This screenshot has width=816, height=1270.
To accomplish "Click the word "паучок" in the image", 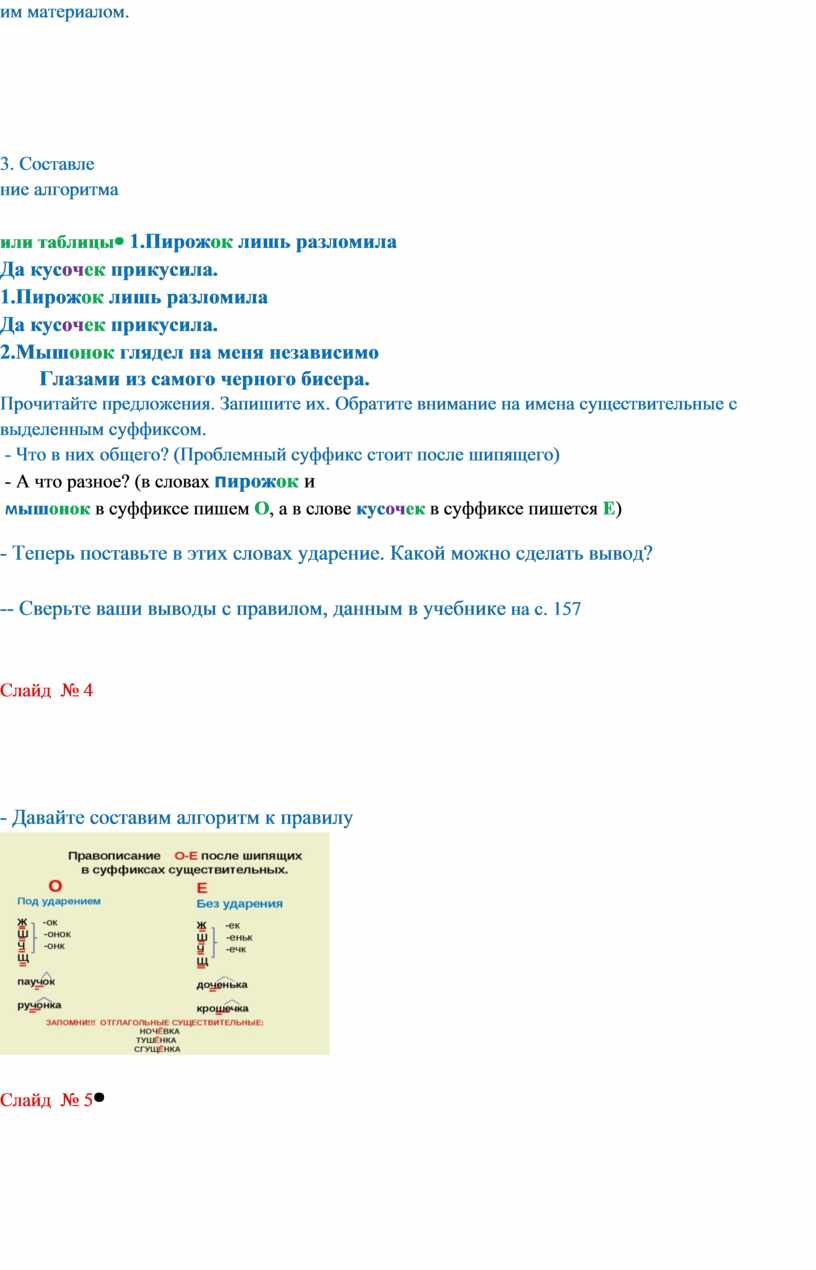I will [x=36, y=983].
